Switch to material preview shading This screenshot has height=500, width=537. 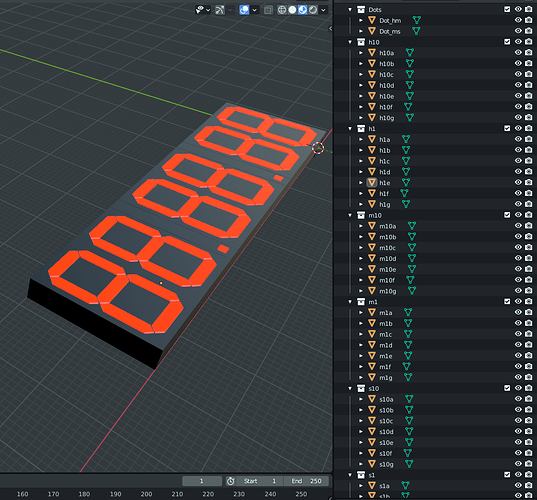click(302, 10)
